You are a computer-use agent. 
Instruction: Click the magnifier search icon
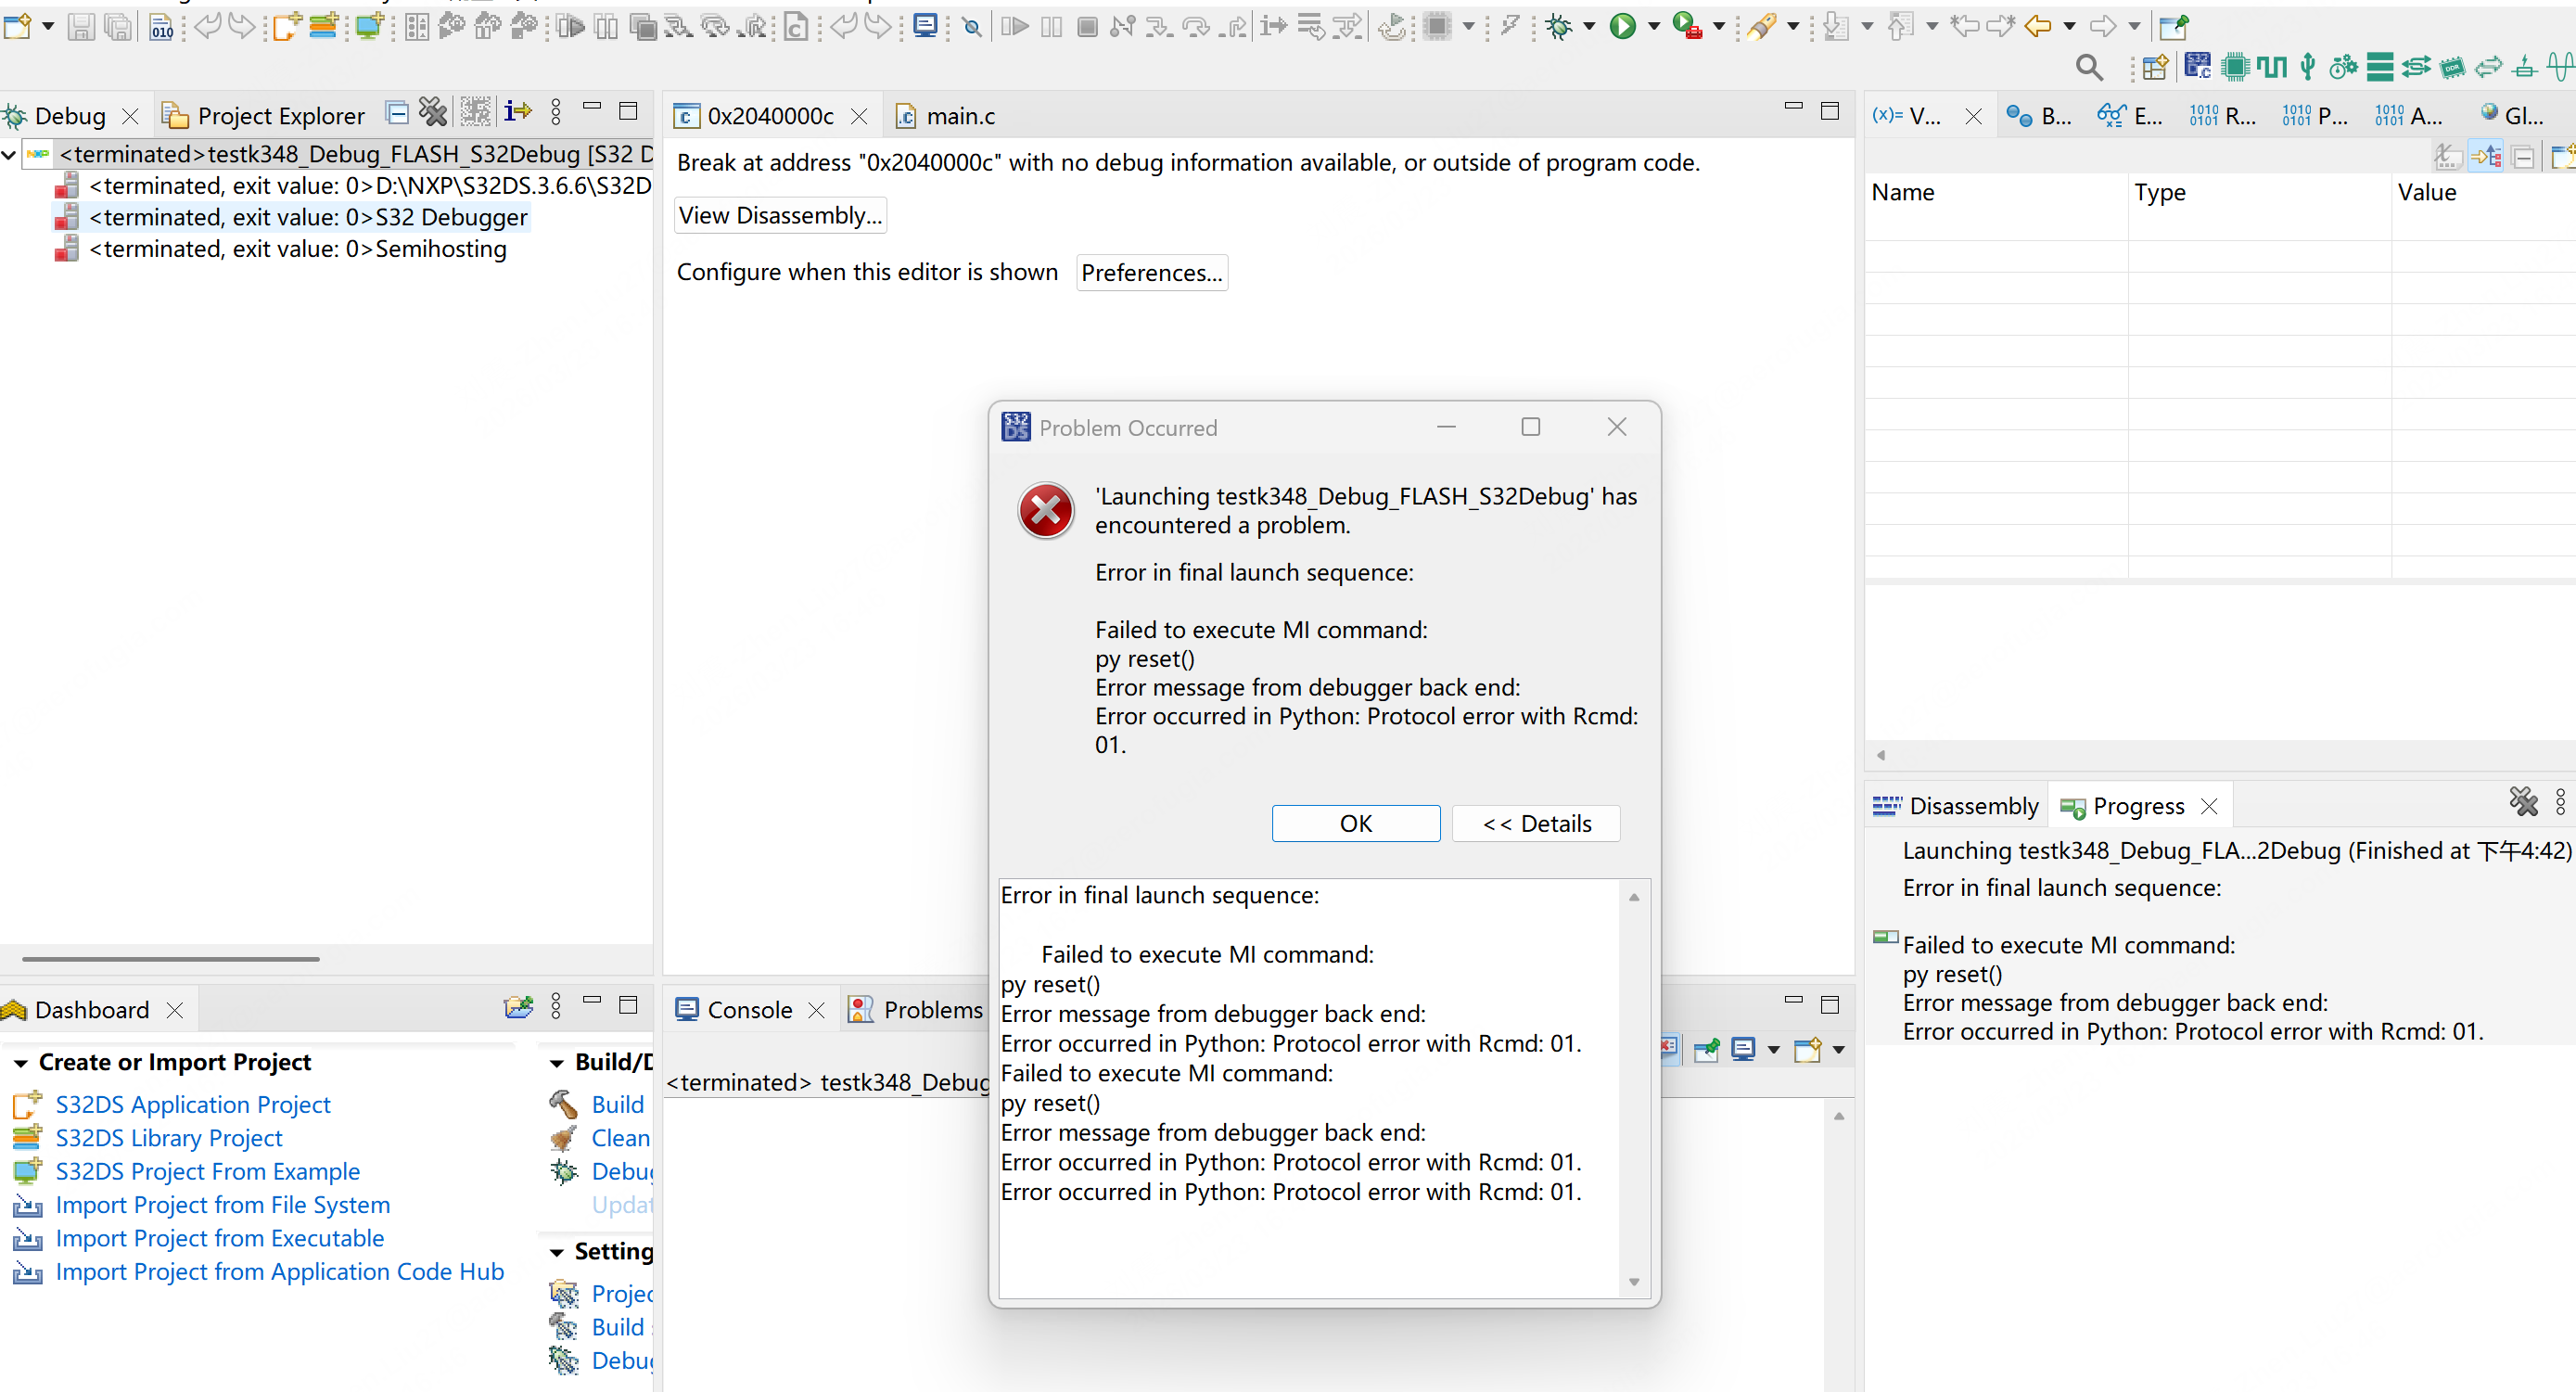pyautogui.click(x=2088, y=68)
